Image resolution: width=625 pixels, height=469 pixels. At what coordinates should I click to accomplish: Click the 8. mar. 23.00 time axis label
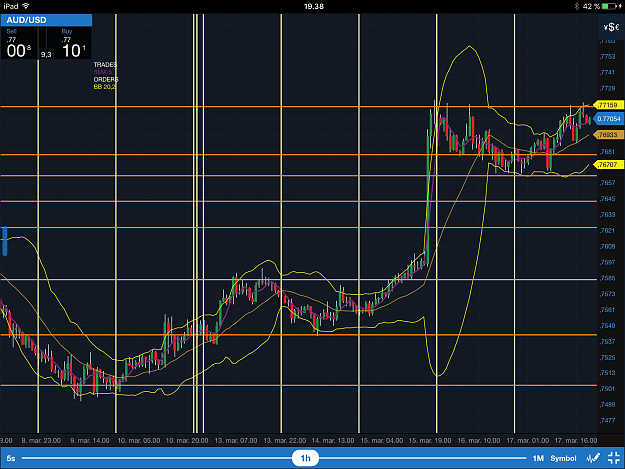[41, 440]
